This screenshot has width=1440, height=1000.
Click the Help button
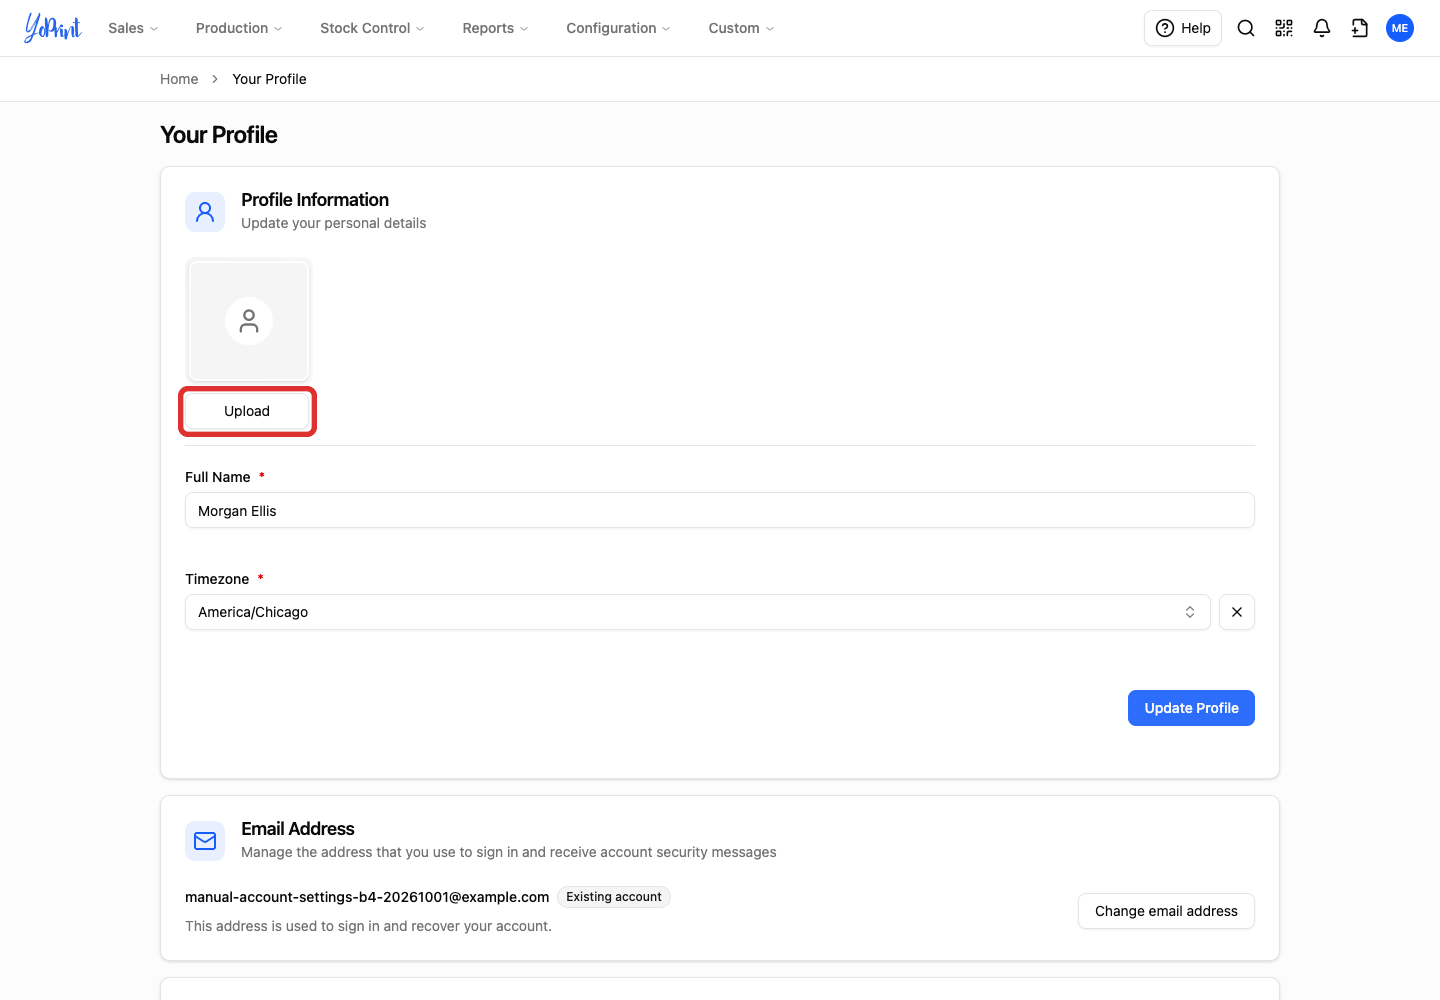click(1183, 28)
